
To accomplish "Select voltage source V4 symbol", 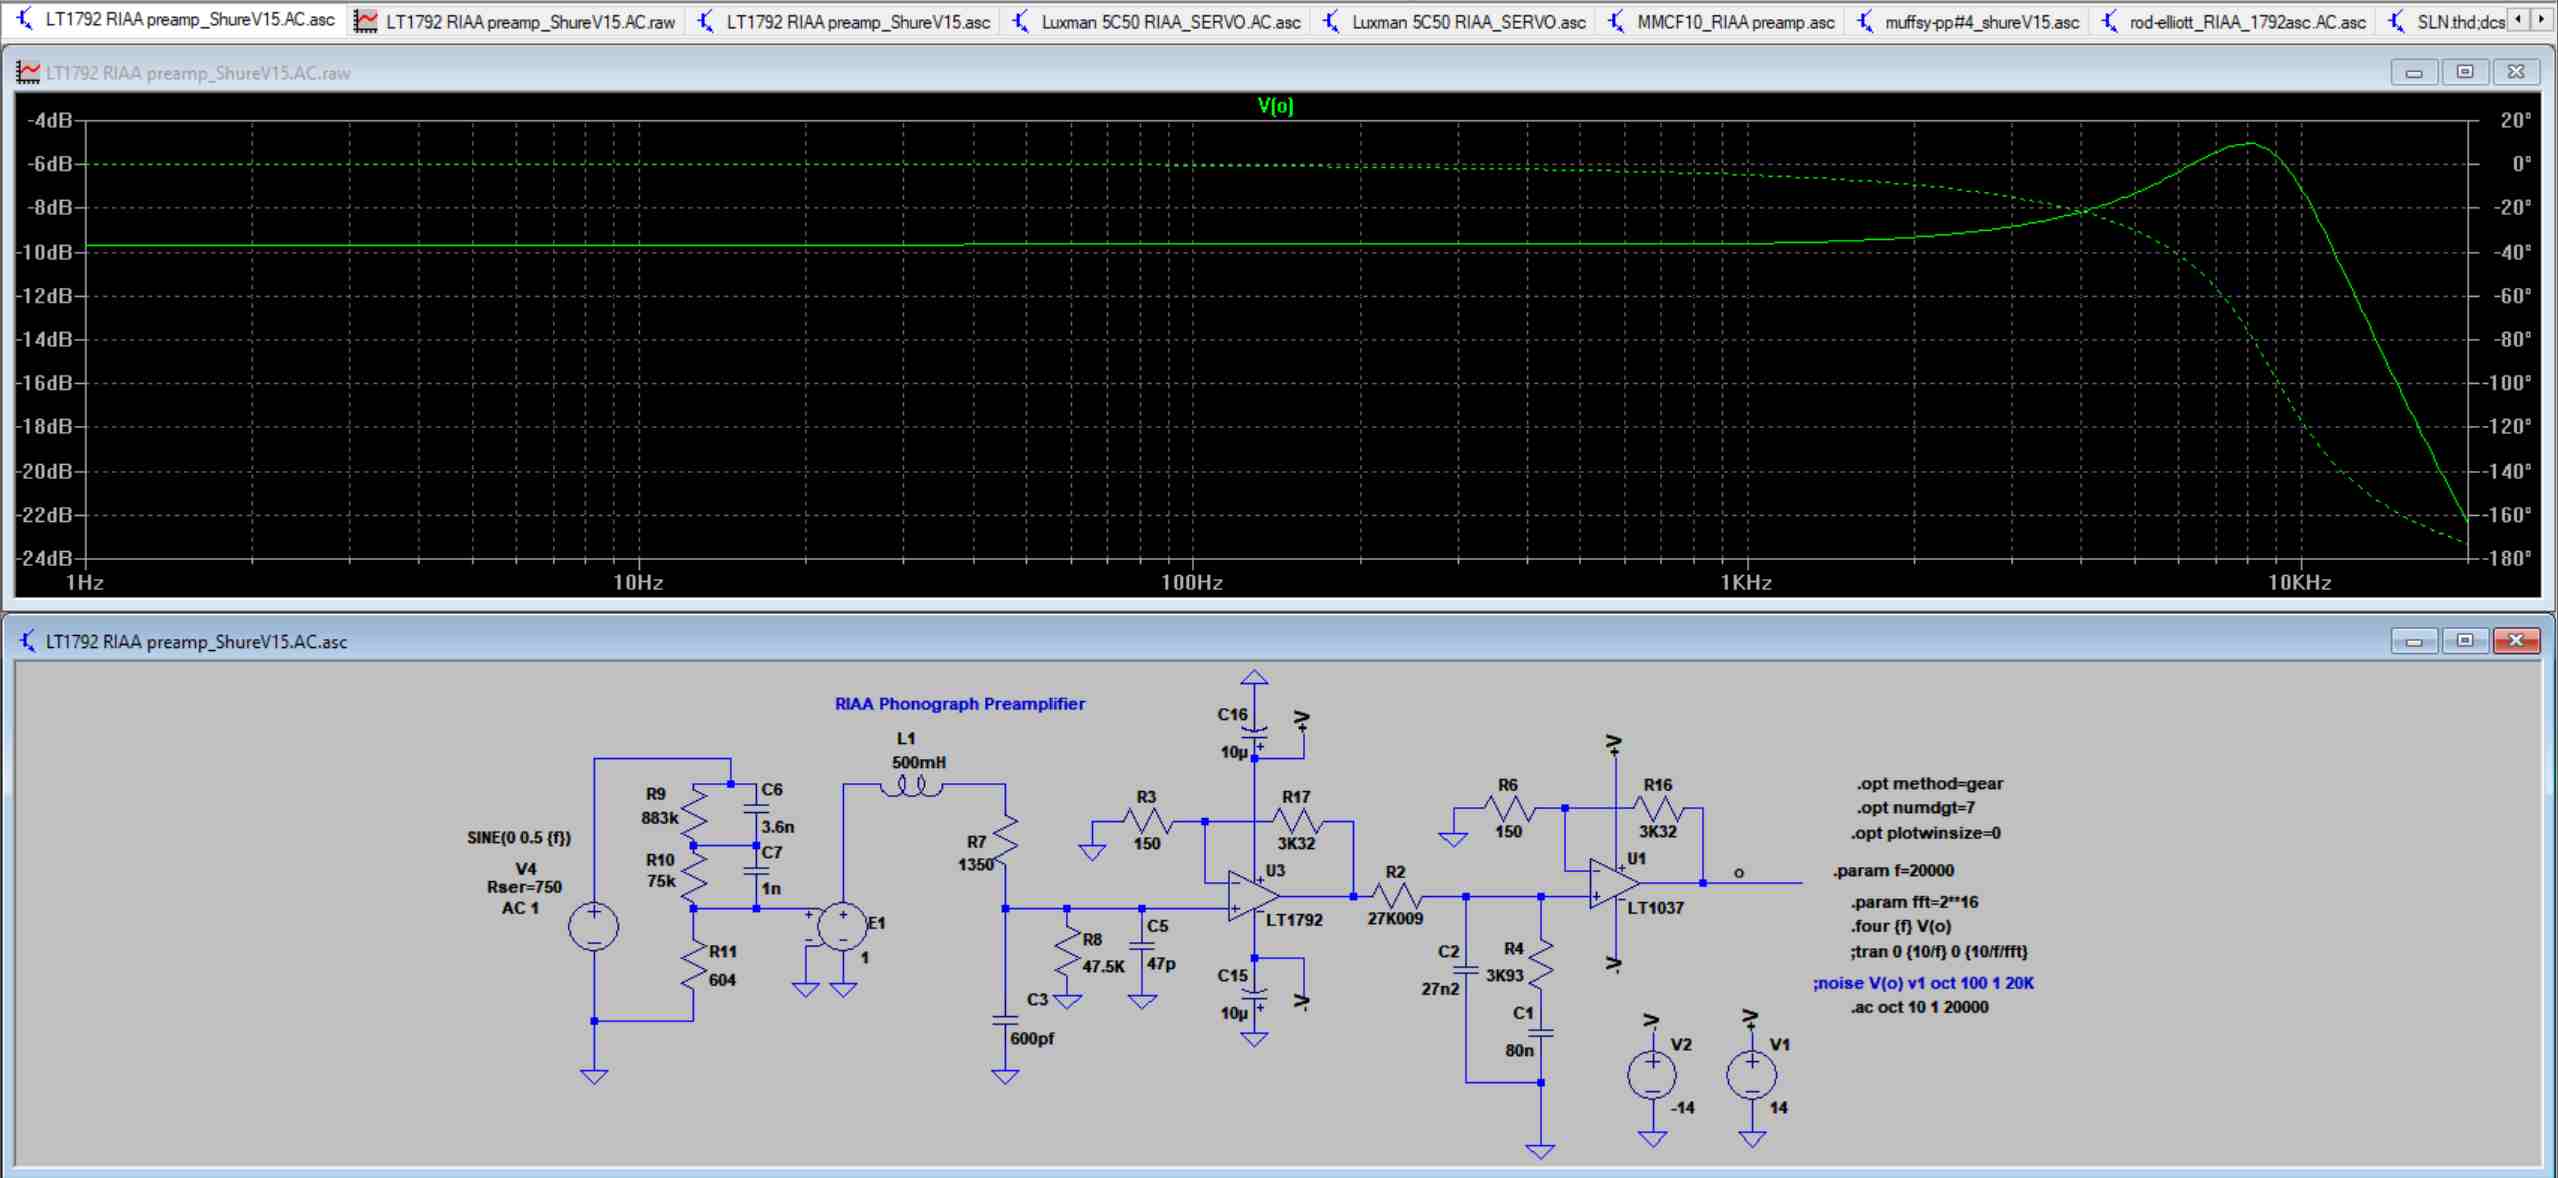I will point(594,926).
